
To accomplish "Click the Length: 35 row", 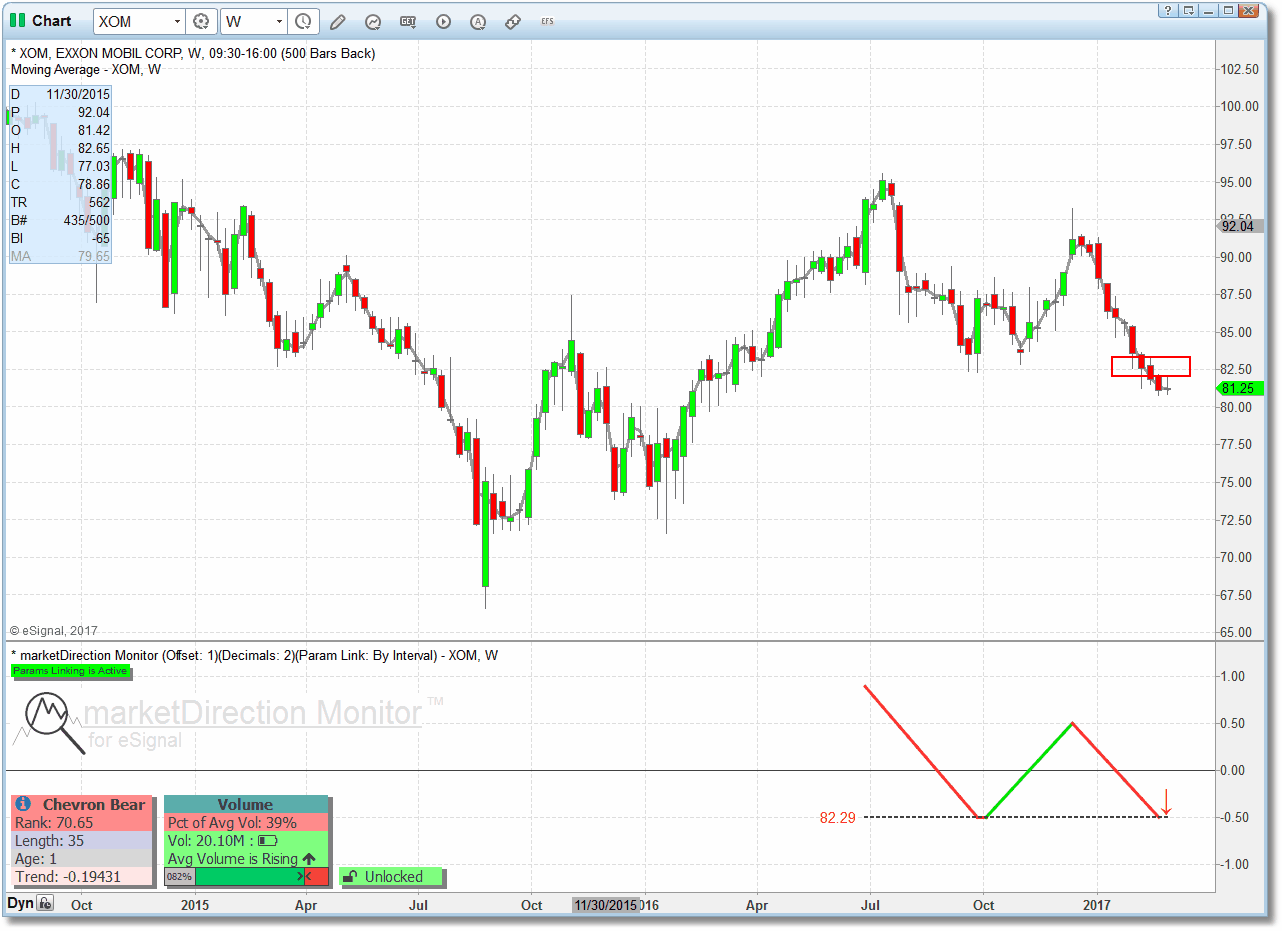I will [x=82, y=841].
